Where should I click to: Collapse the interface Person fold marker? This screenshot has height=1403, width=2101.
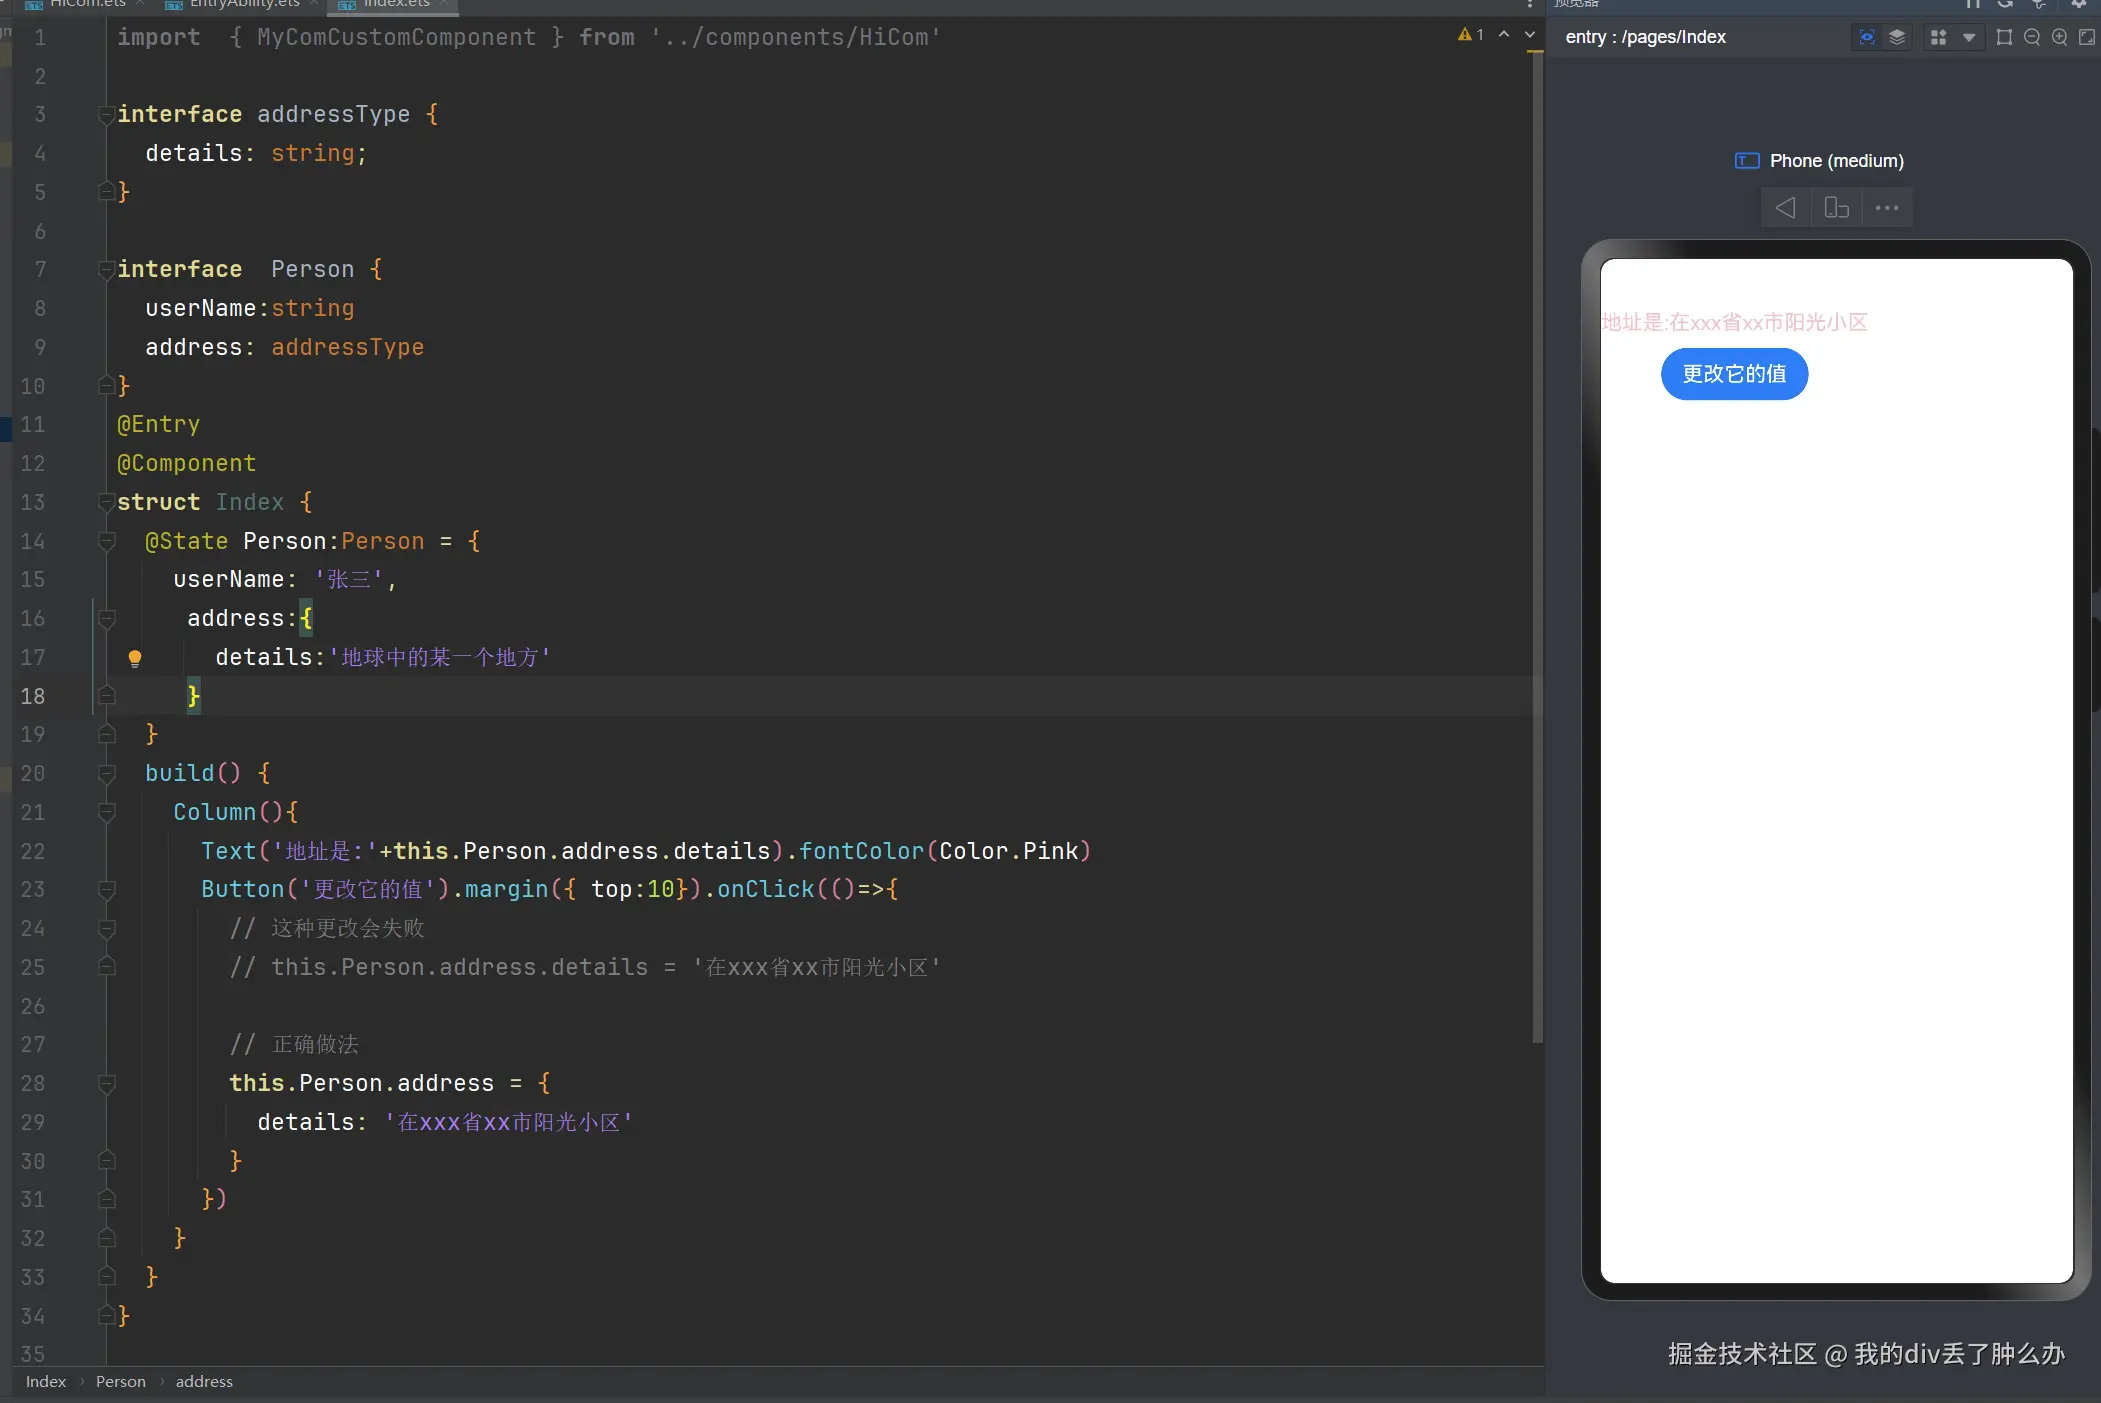pyautogui.click(x=106, y=270)
